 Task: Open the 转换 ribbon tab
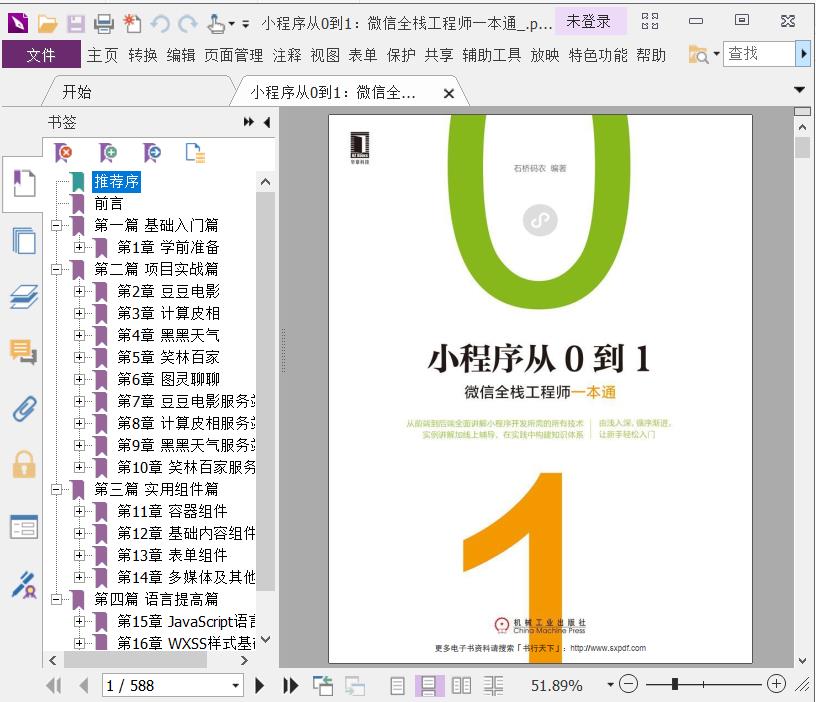tap(143, 55)
